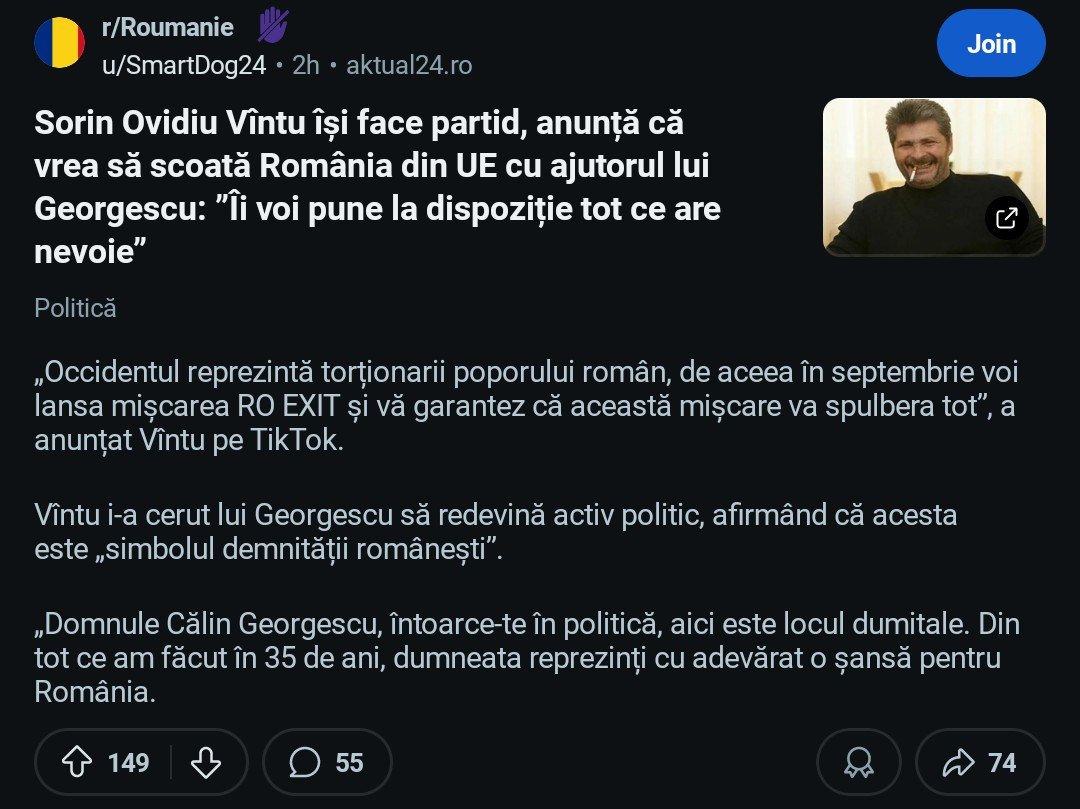The image size is (1080, 809).
Task: Tap the purple hand icon beside r/Roumanie
Action: point(273,25)
